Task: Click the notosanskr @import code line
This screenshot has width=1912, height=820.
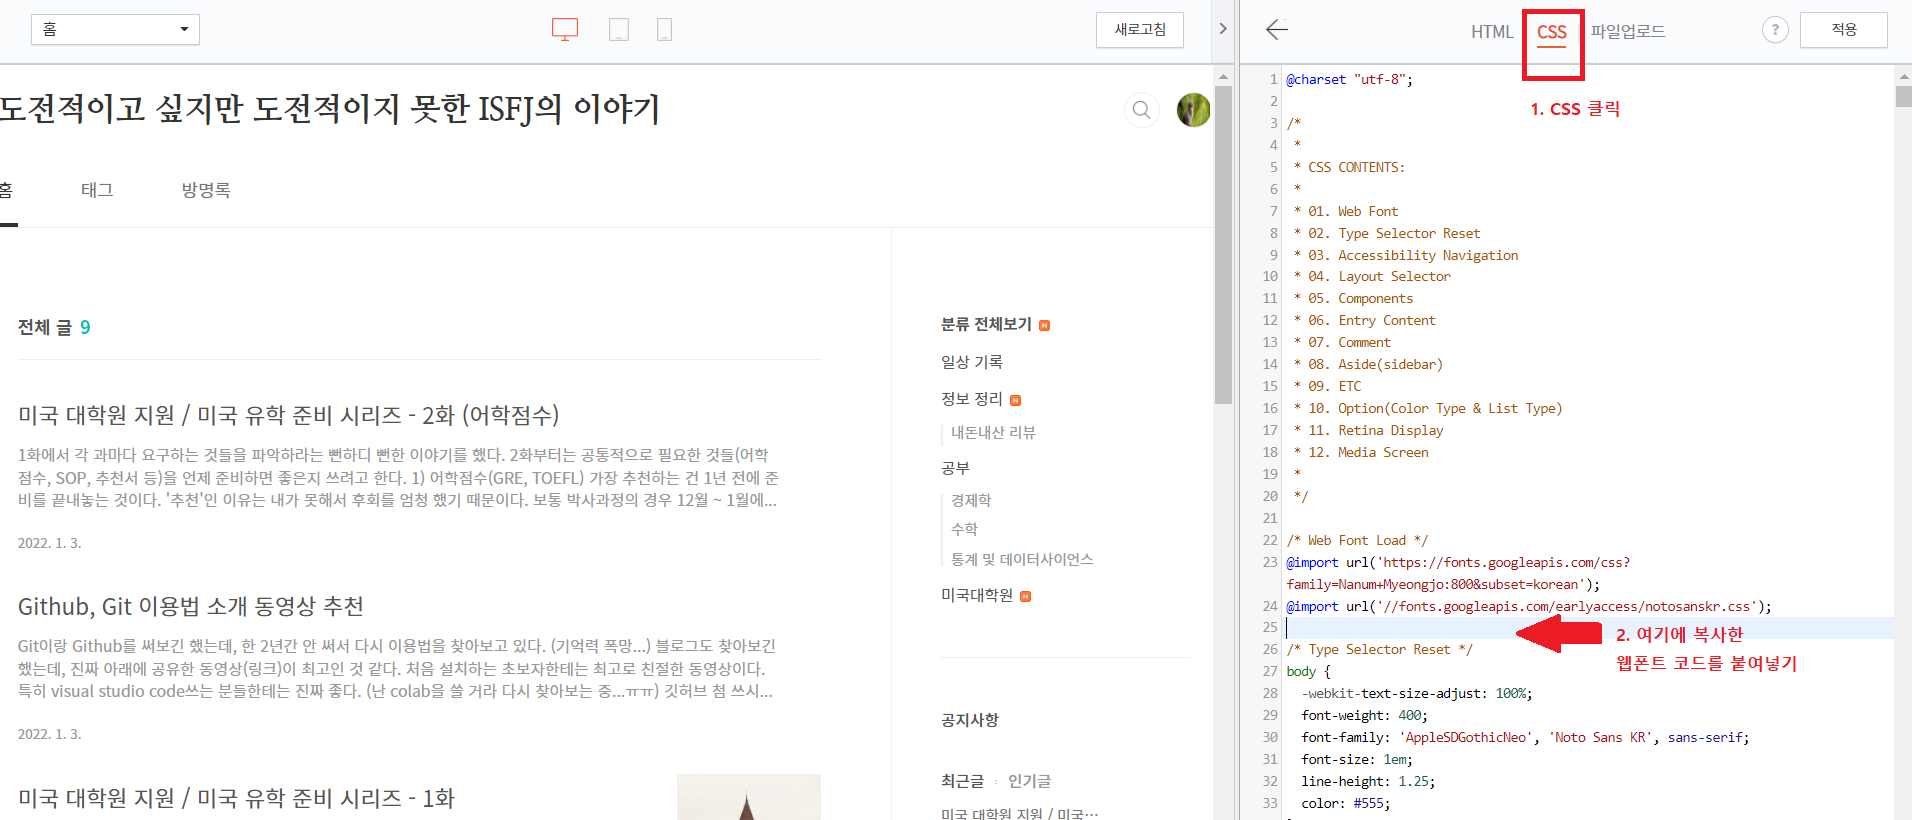Action: (1528, 607)
